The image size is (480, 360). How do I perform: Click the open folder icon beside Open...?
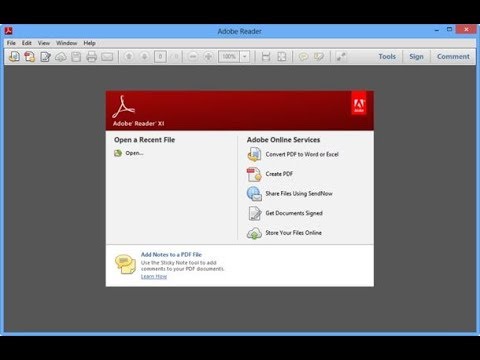118,153
